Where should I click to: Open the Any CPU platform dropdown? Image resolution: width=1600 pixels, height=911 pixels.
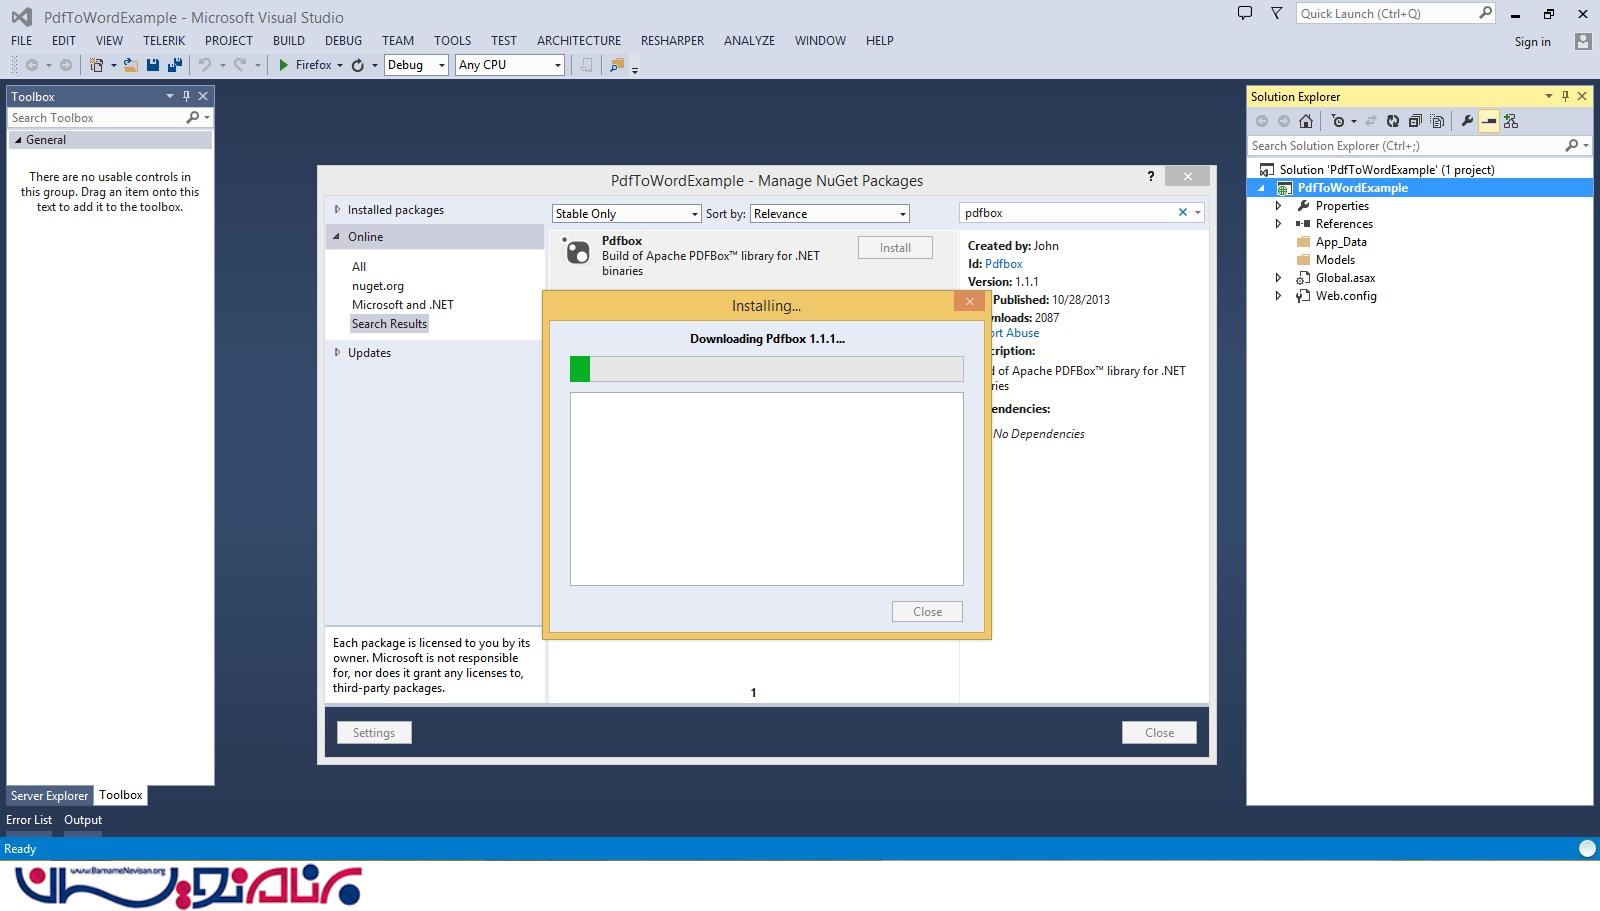pos(510,65)
